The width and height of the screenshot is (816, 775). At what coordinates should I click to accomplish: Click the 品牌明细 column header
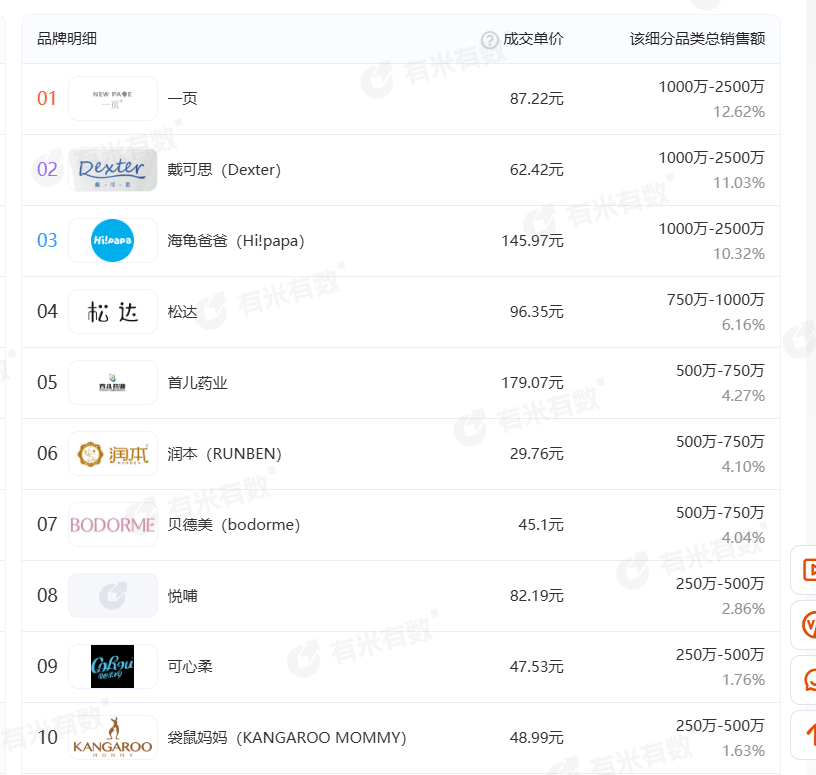[67, 39]
